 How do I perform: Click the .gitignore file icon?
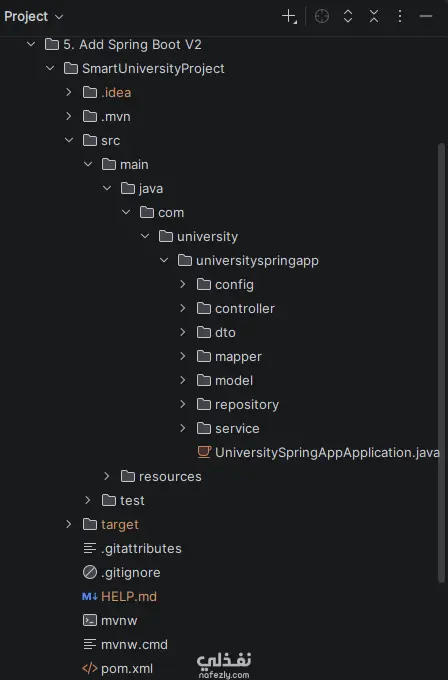pyautogui.click(x=89, y=572)
